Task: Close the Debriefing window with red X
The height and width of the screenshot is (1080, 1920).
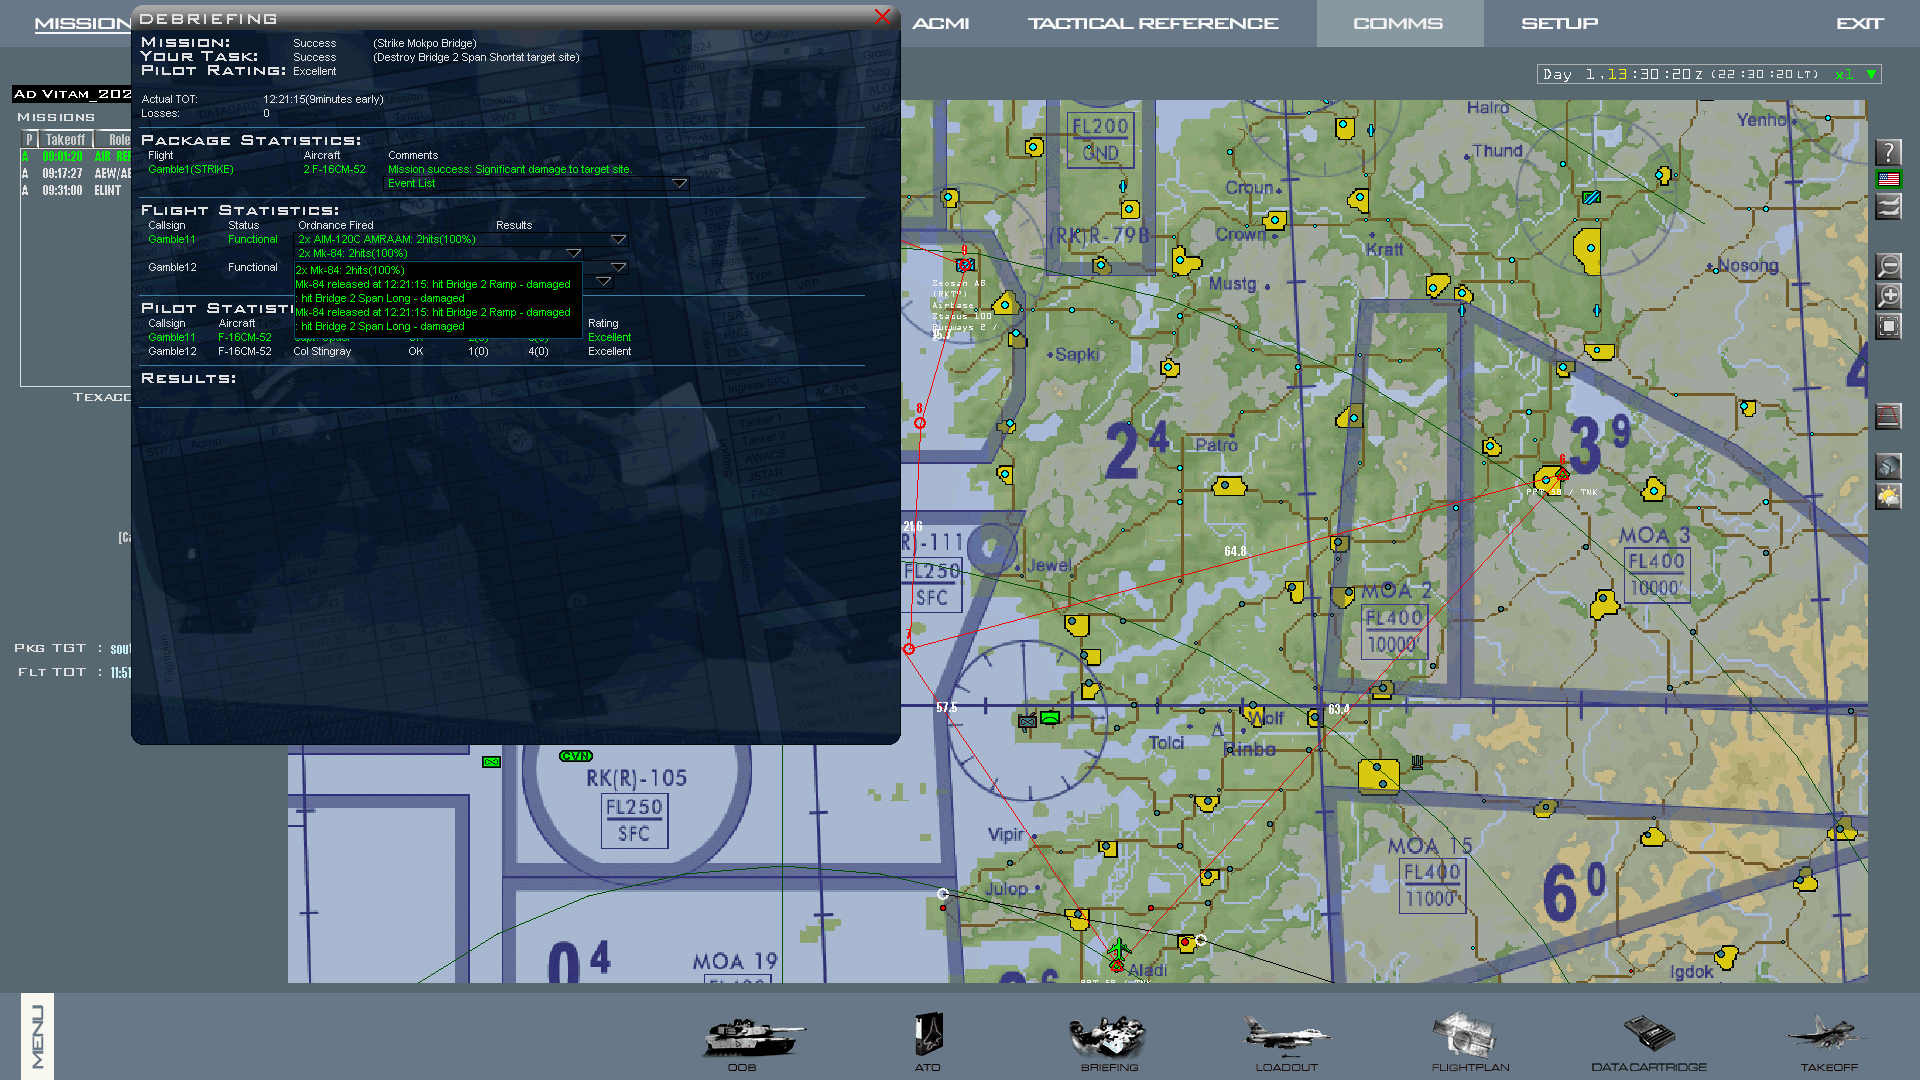Action: click(882, 16)
